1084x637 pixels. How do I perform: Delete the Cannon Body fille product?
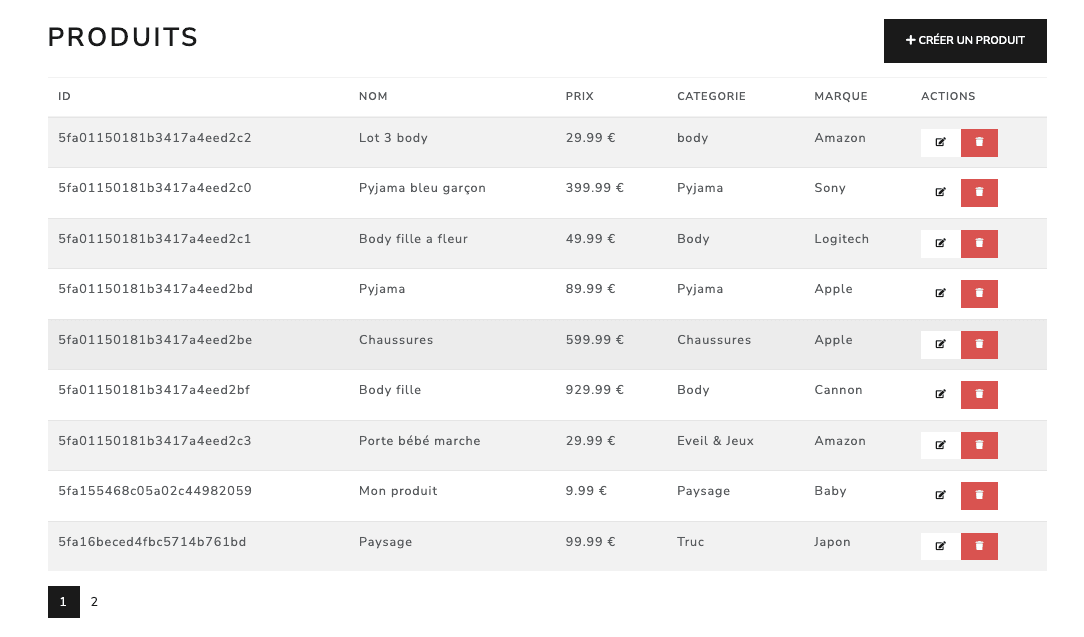tap(979, 394)
